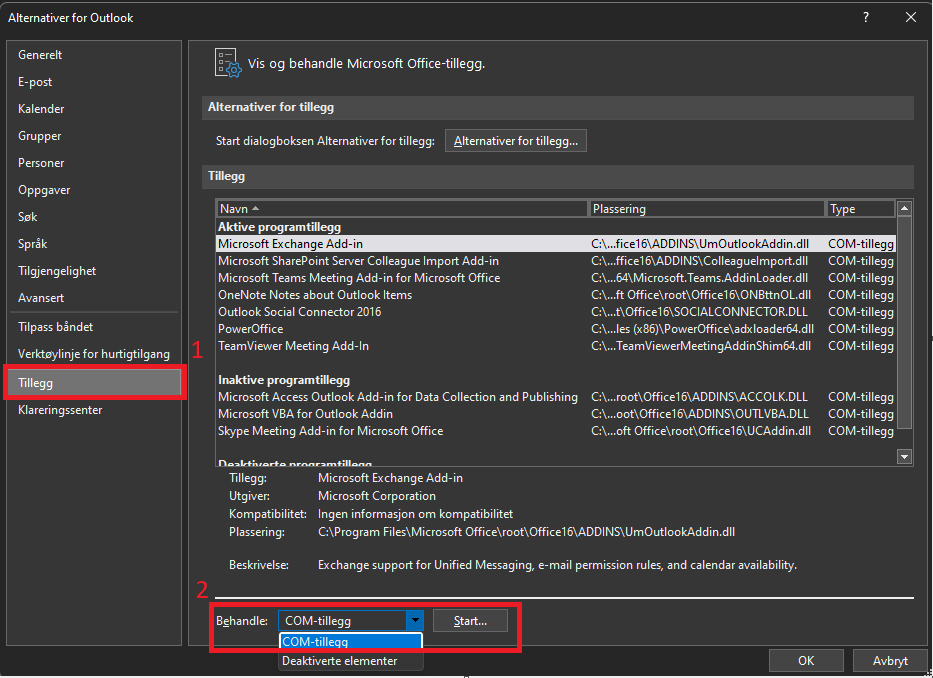Cancel with the Avbryt button
This screenshot has width=933, height=678.
890,660
